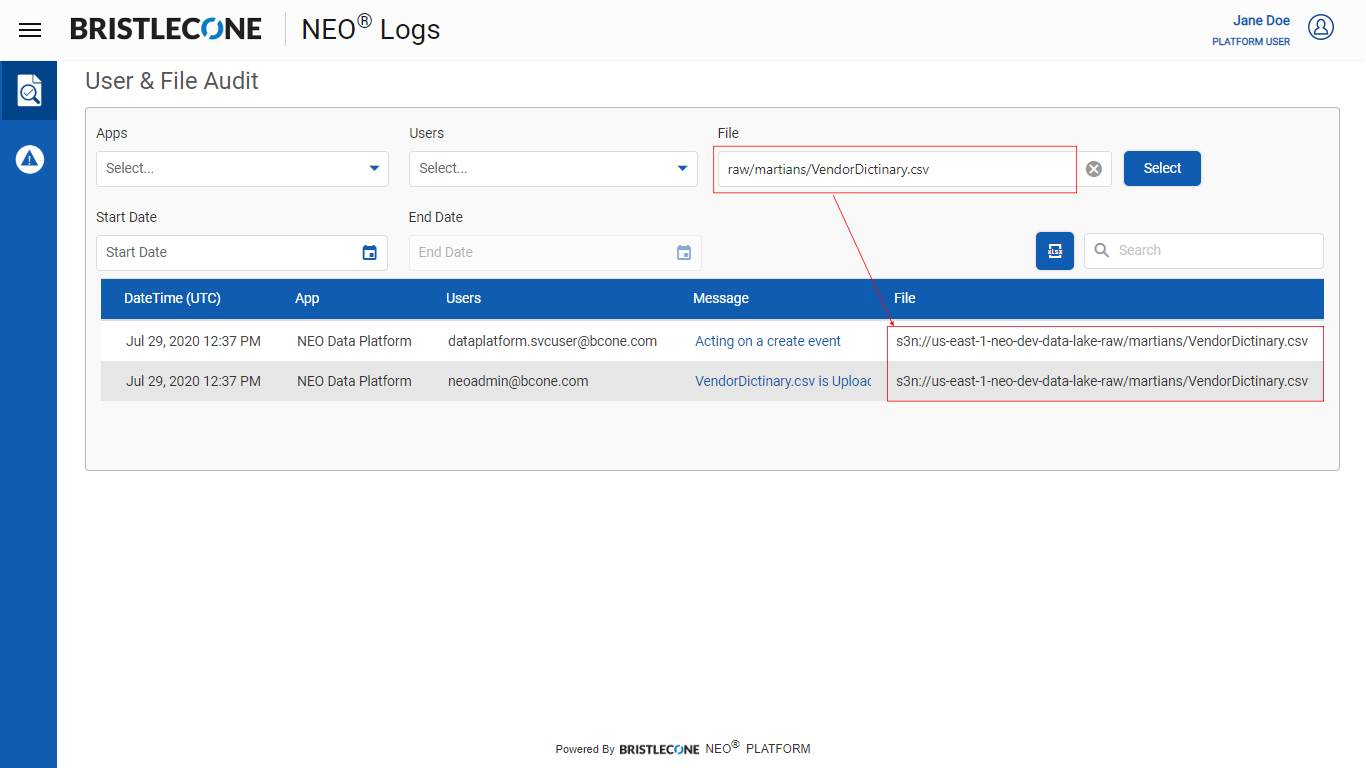Clear the File field with the X icon

1094,169
